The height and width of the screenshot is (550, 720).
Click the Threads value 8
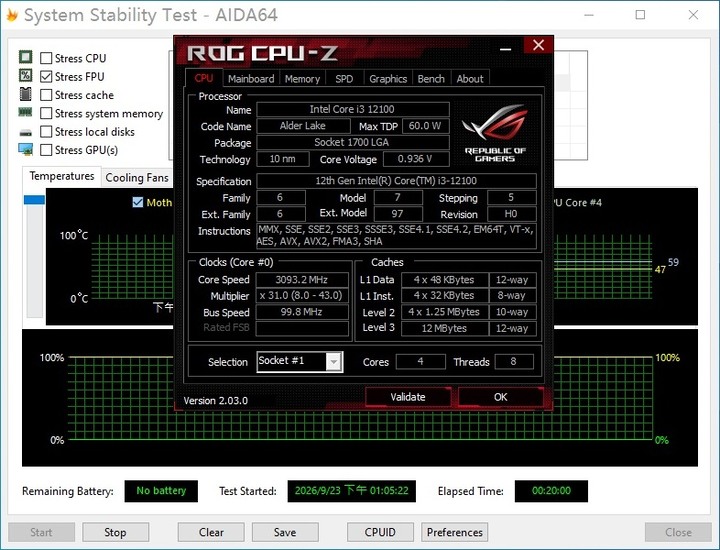(514, 362)
